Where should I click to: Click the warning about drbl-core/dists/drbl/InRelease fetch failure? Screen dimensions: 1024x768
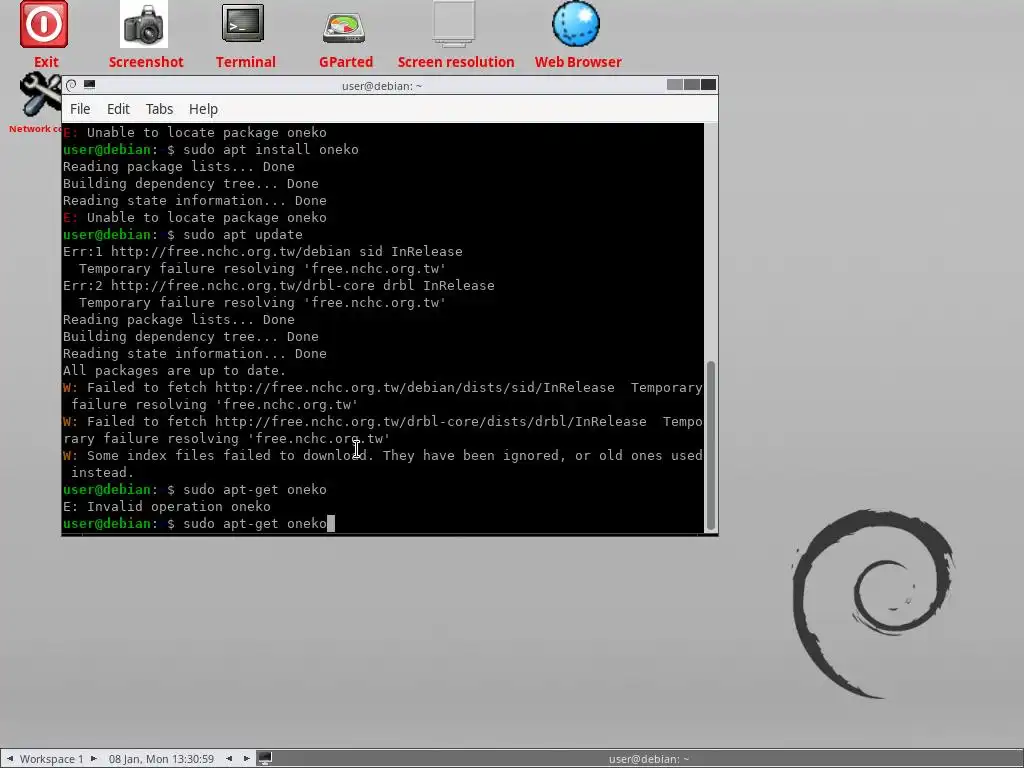383,430
